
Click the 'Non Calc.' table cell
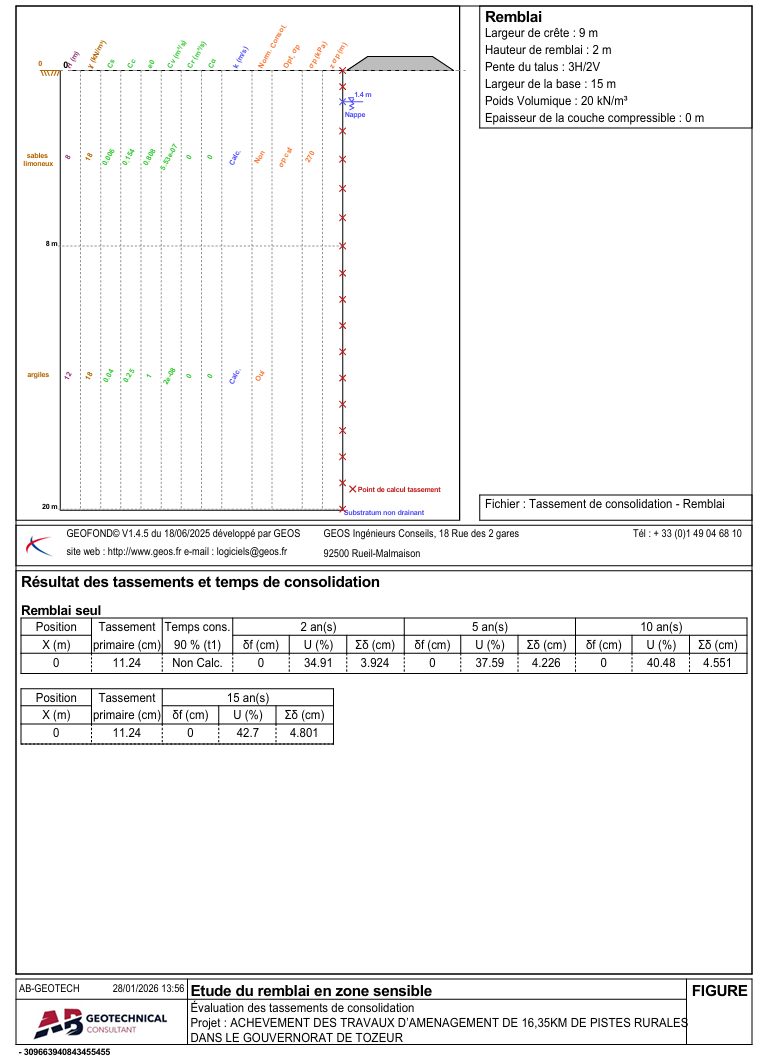pos(197,662)
